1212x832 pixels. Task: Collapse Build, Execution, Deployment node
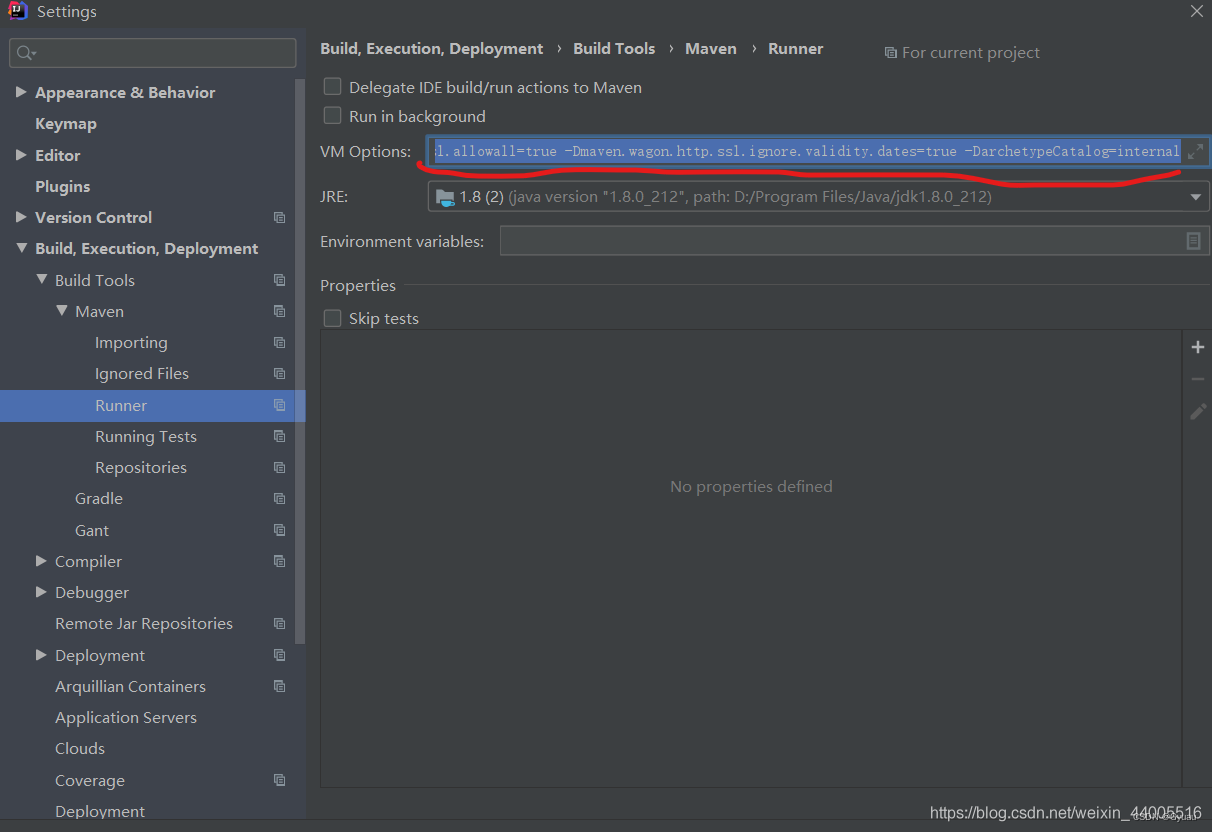pyautogui.click(x=21, y=248)
